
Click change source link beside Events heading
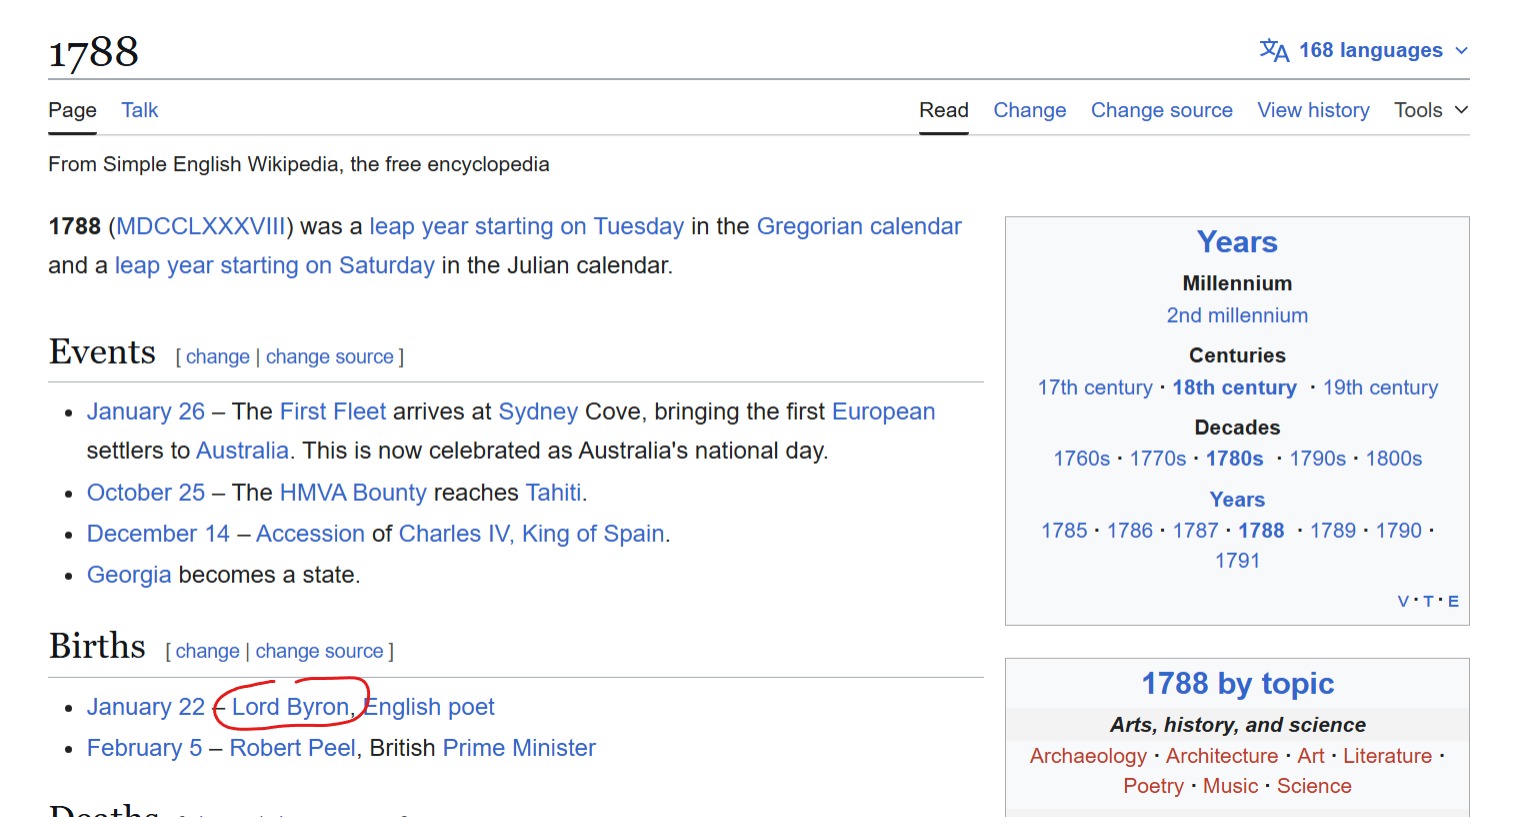click(330, 357)
